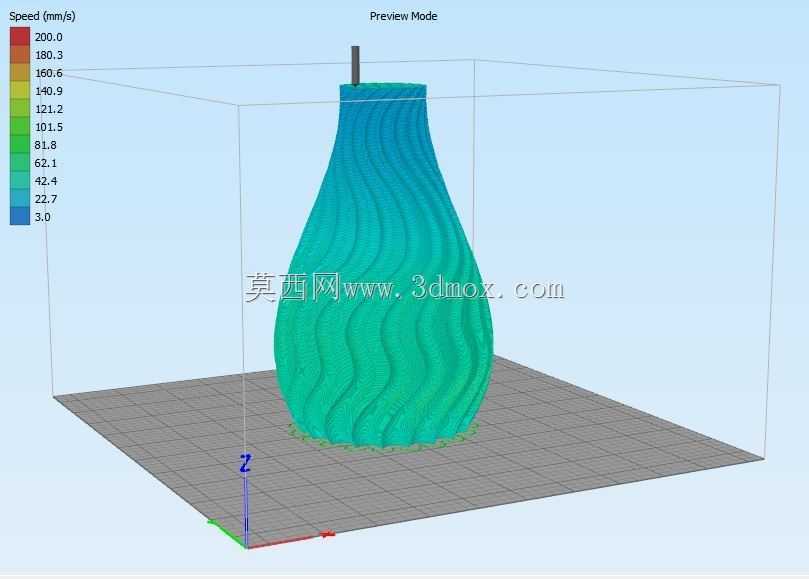Click the blue Z axis label
The height and width of the screenshot is (579, 809).
point(246,463)
